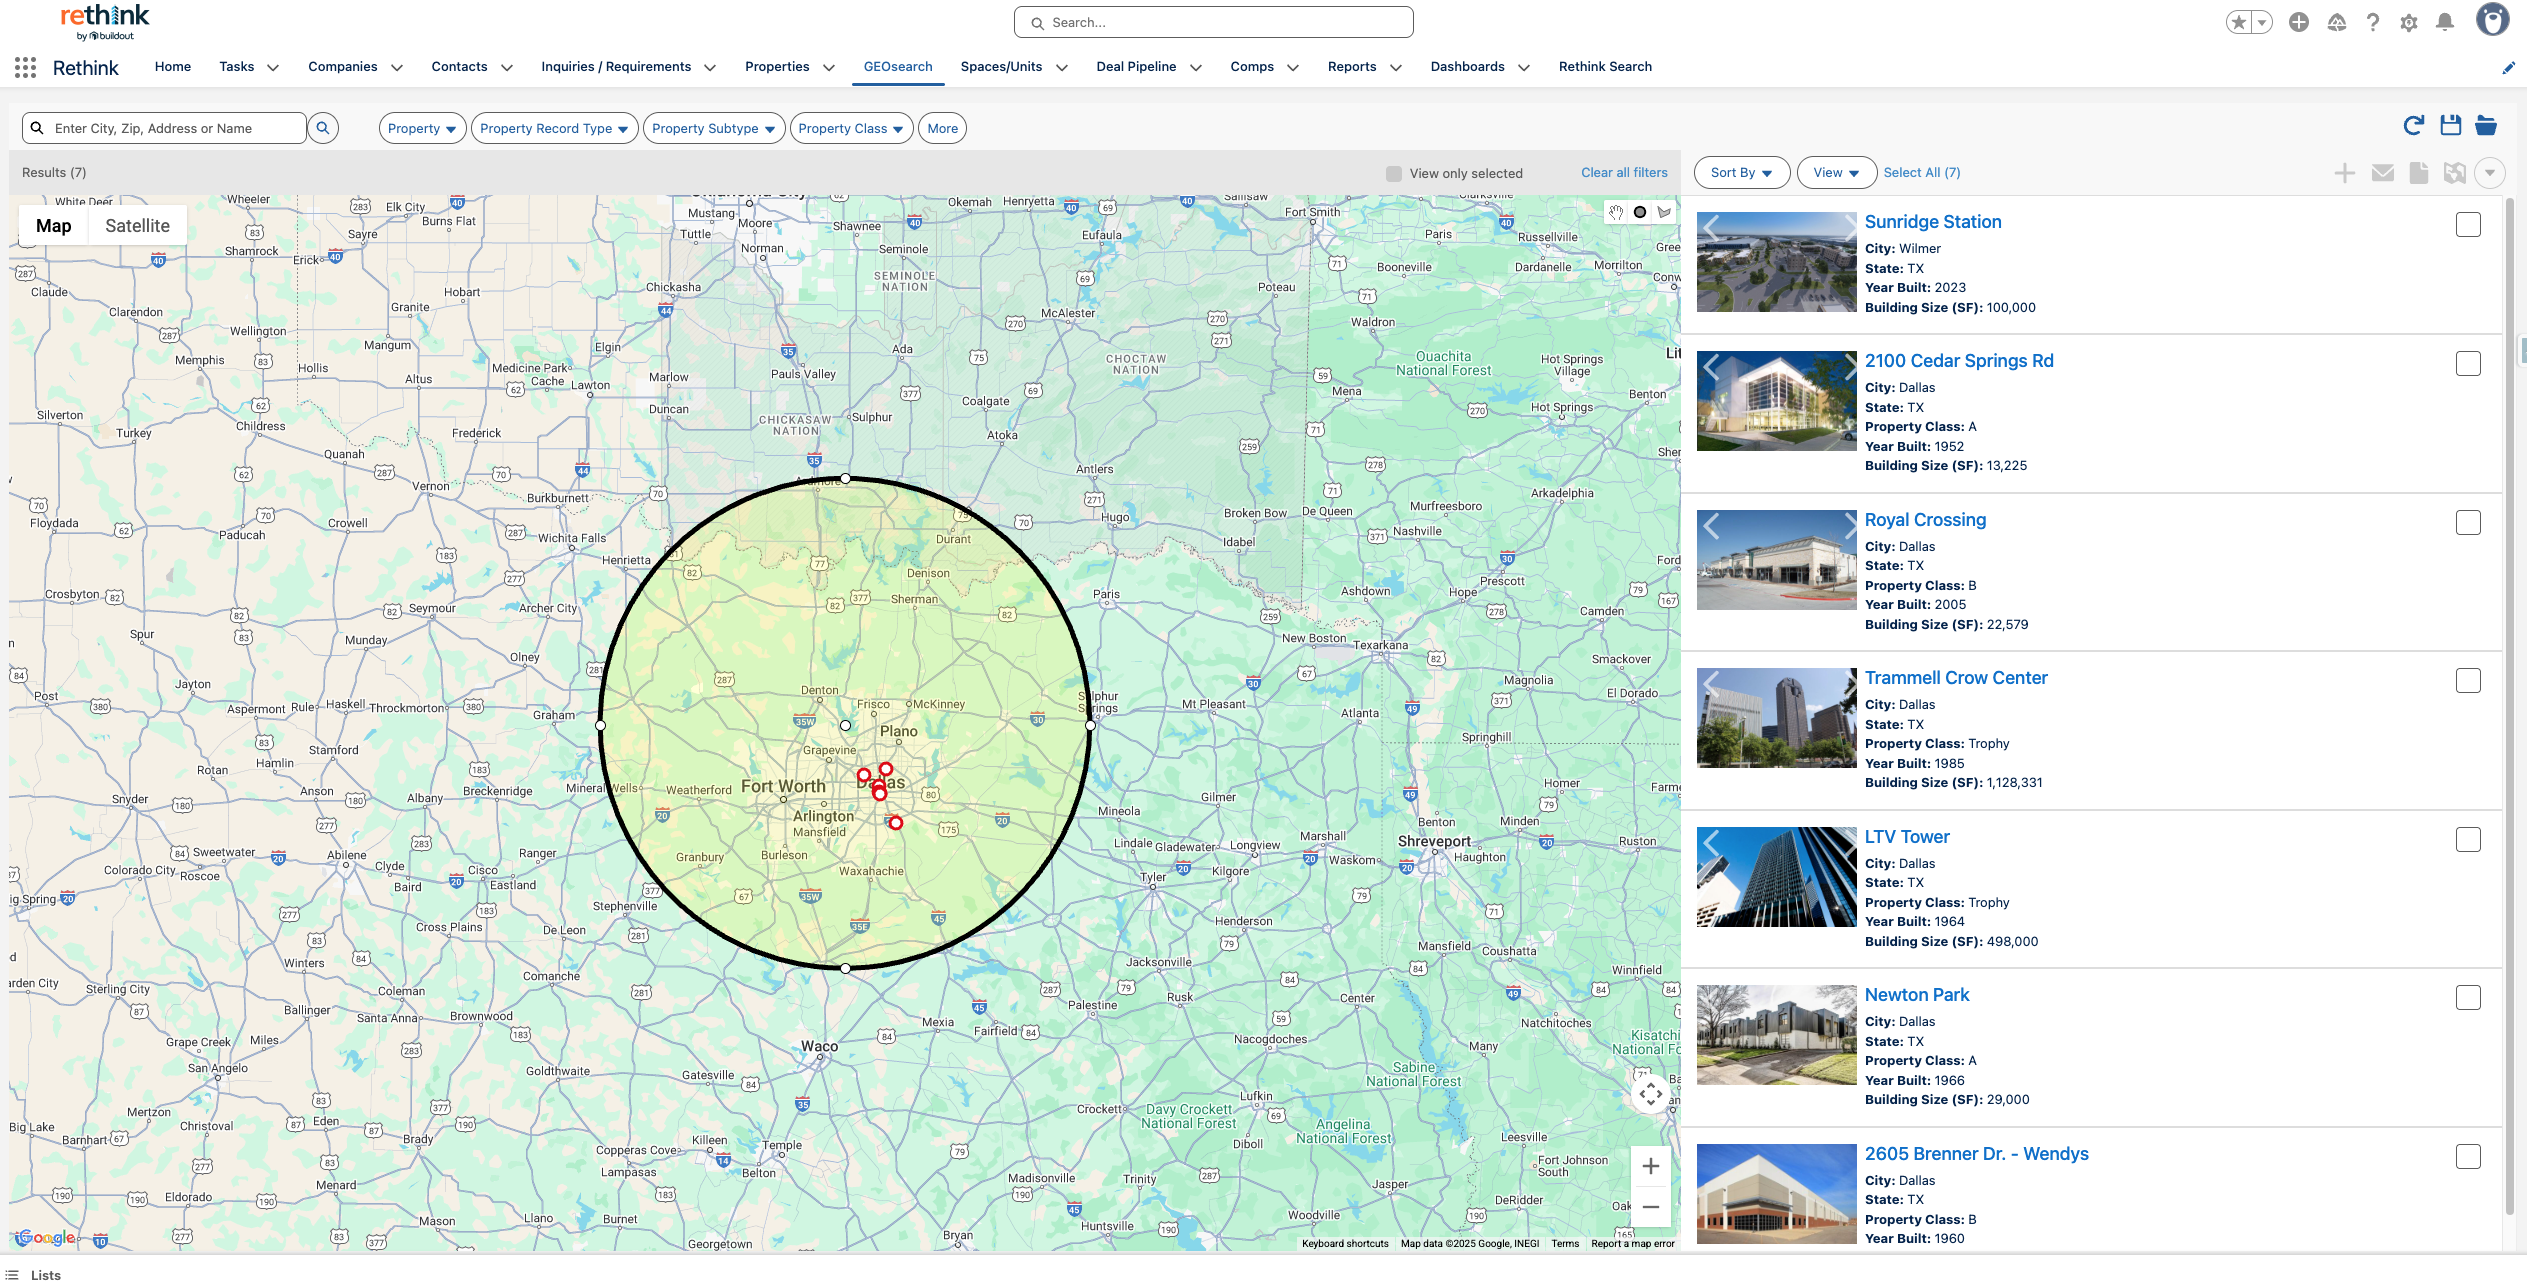This screenshot has width=2527, height=1283.
Task: Select the LTV Tower checkbox
Action: (2468, 840)
